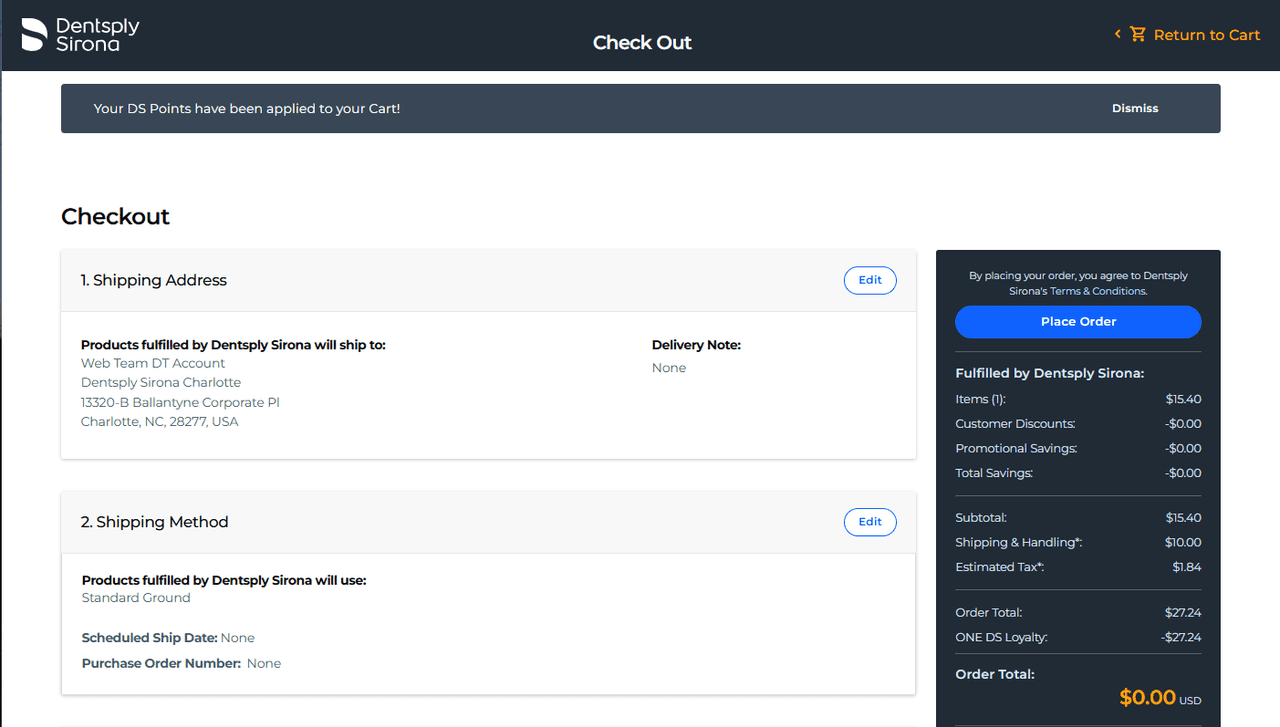Image resolution: width=1280 pixels, height=727 pixels.
Task: Select the '1. Shipping Address' section heading
Action: [154, 280]
